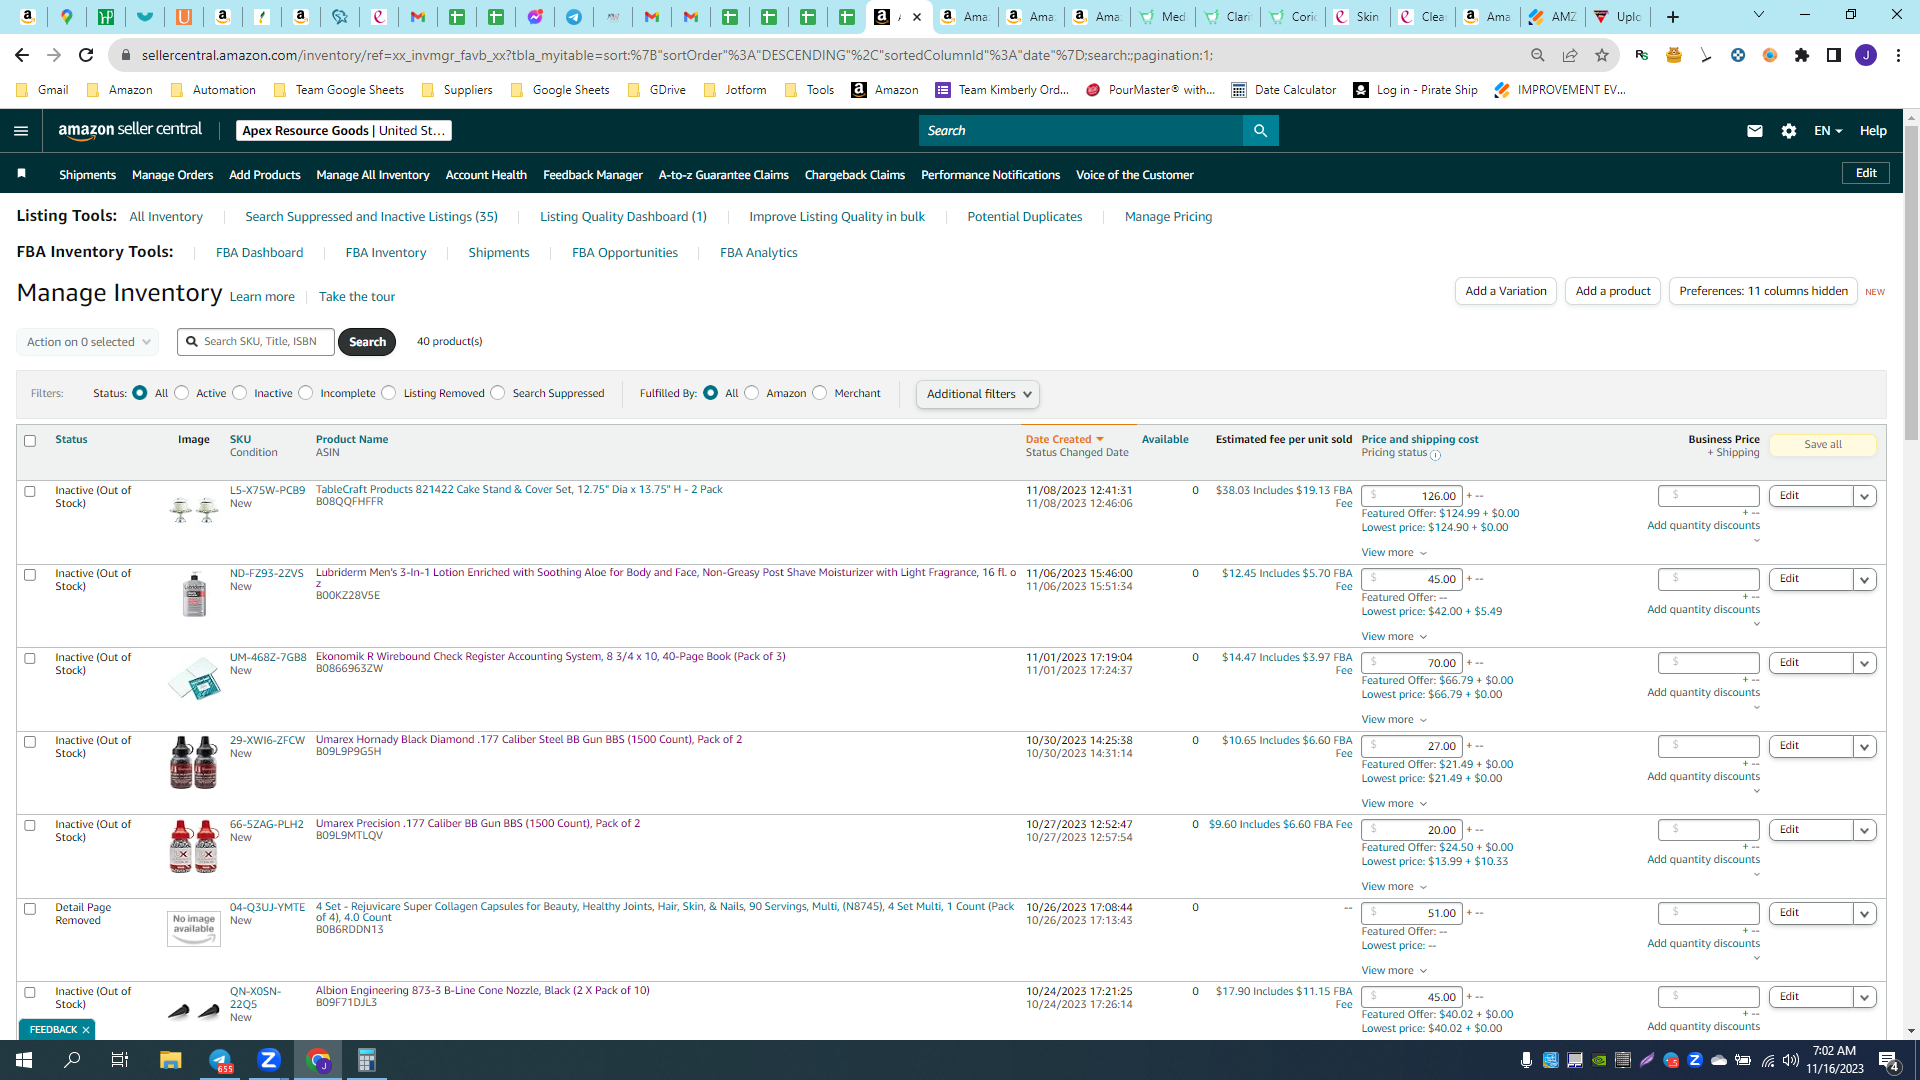Open Zoom from the taskbar
Image resolution: width=1920 pixels, height=1080 pixels.
269,1060
